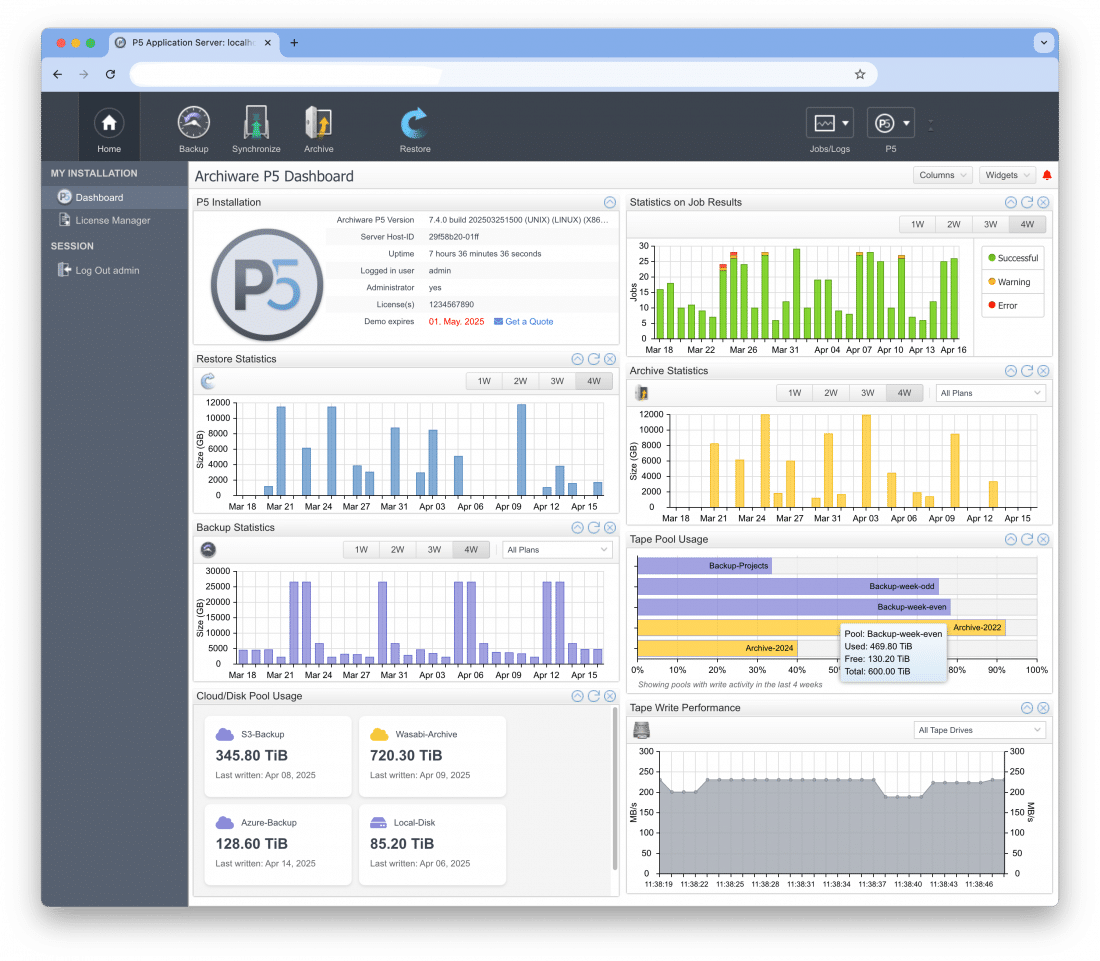Open the All Plans dropdown in Backup Statistics

(557, 549)
